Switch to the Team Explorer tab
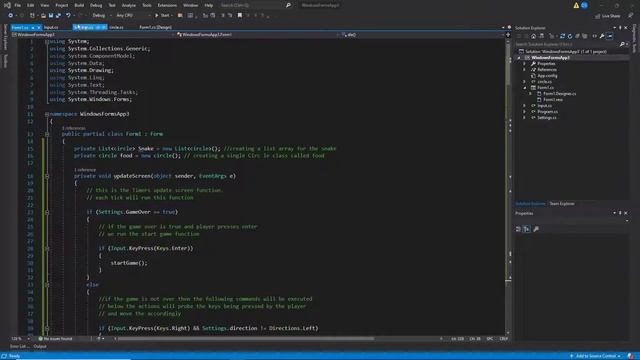 point(562,204)
